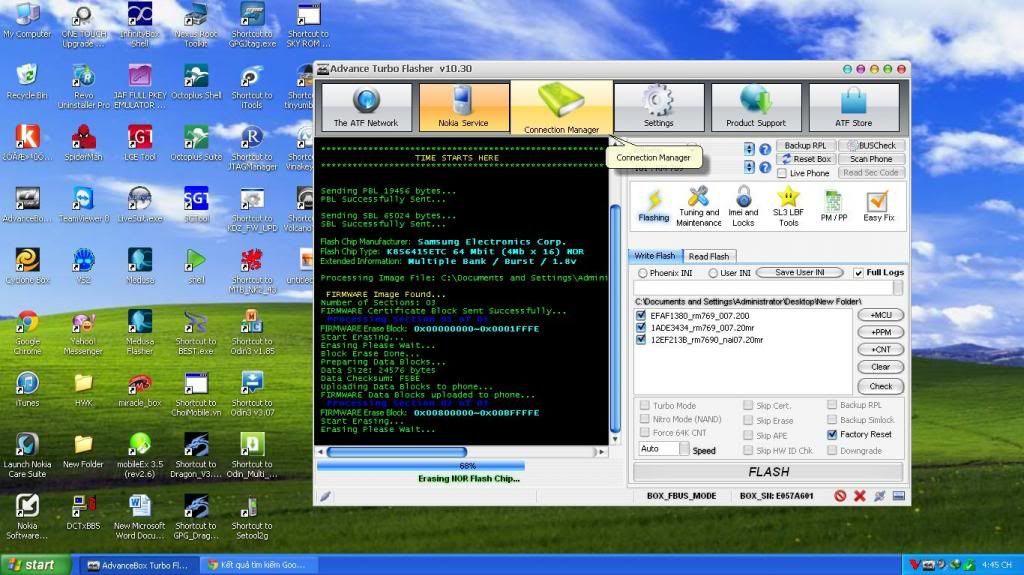The height and width of the screenshot is (575, 1024).
Task: Click the Reset Box button
Action: point(806,159)
